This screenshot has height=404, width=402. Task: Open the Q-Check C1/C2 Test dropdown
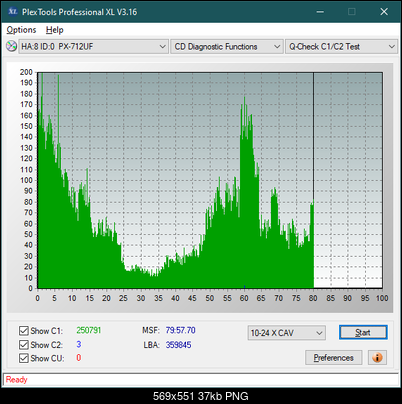point(341,47)
